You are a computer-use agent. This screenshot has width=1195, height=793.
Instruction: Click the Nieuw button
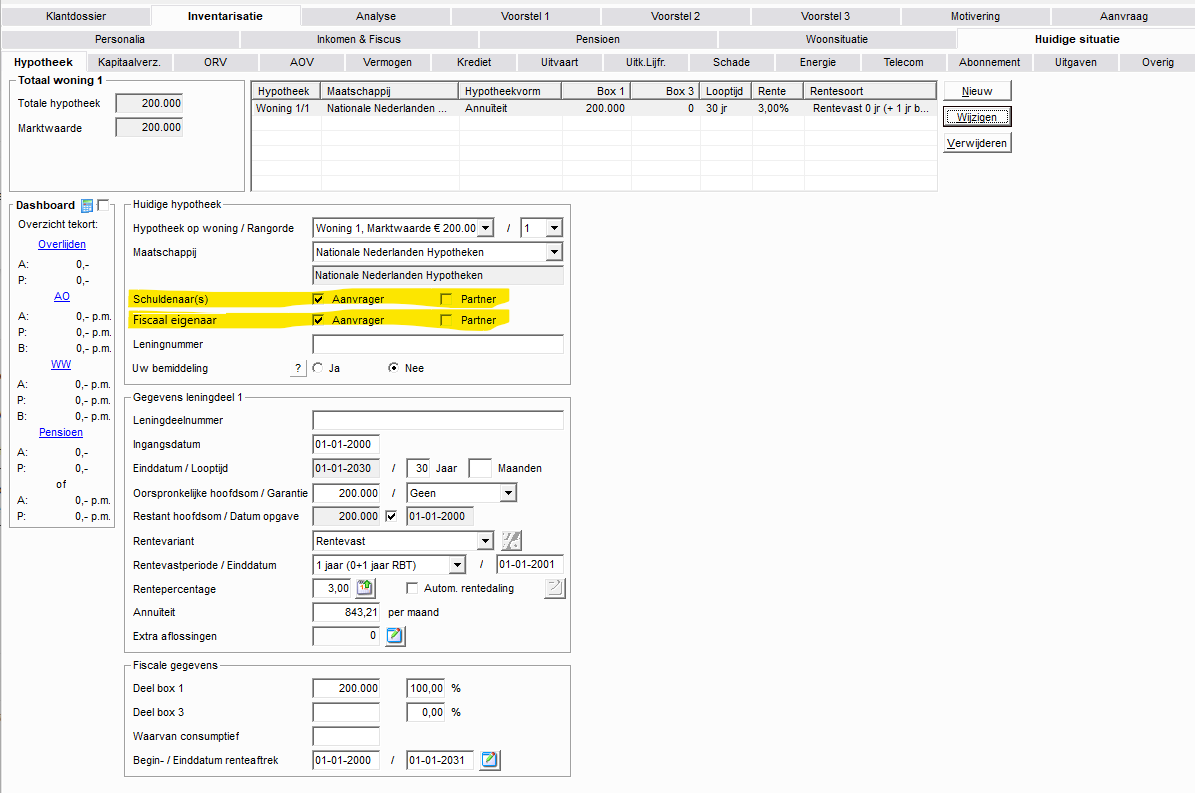[x=977, y=91]
